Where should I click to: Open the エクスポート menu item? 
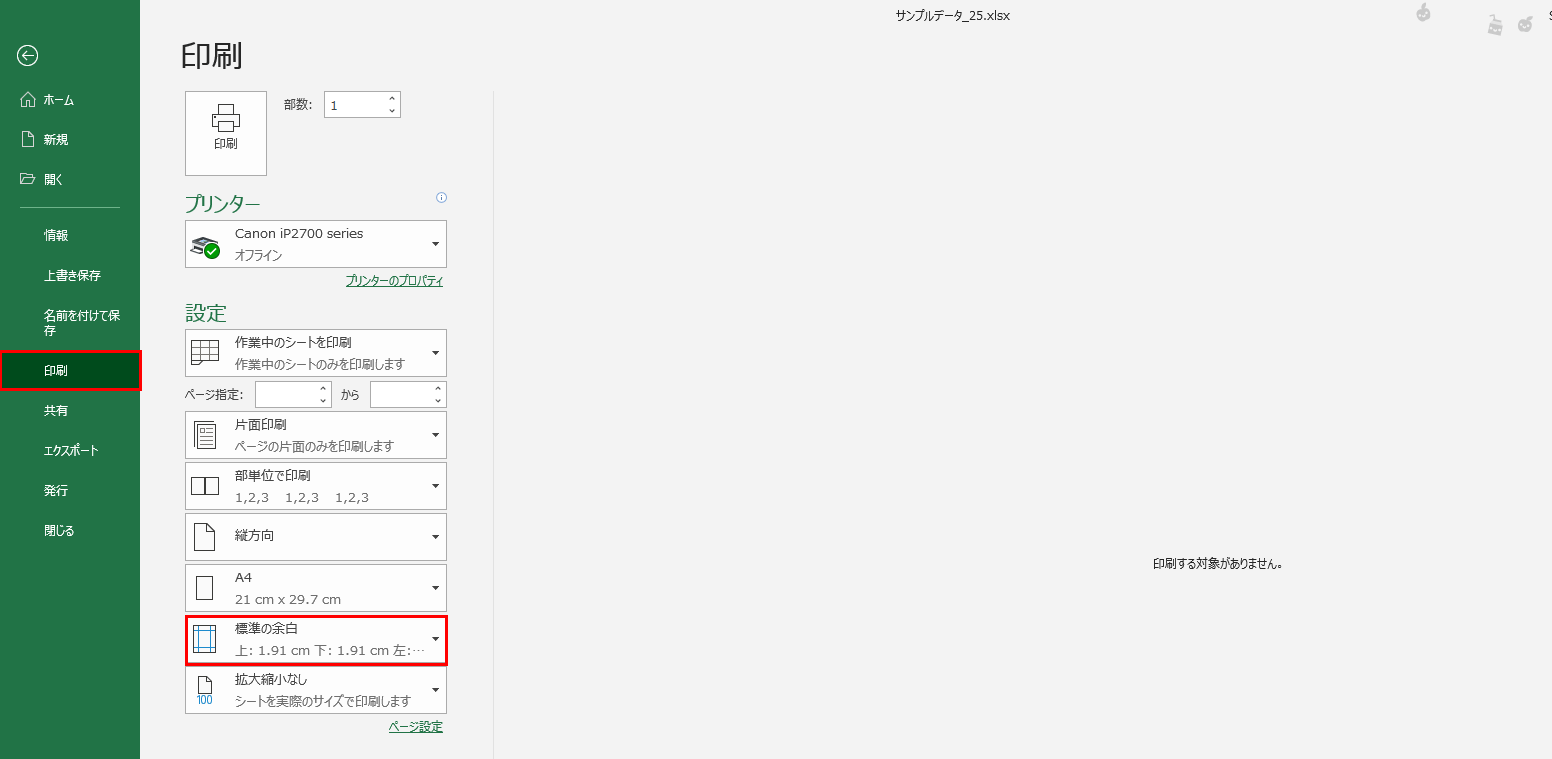pyautogui.click(x=71, y=451)
